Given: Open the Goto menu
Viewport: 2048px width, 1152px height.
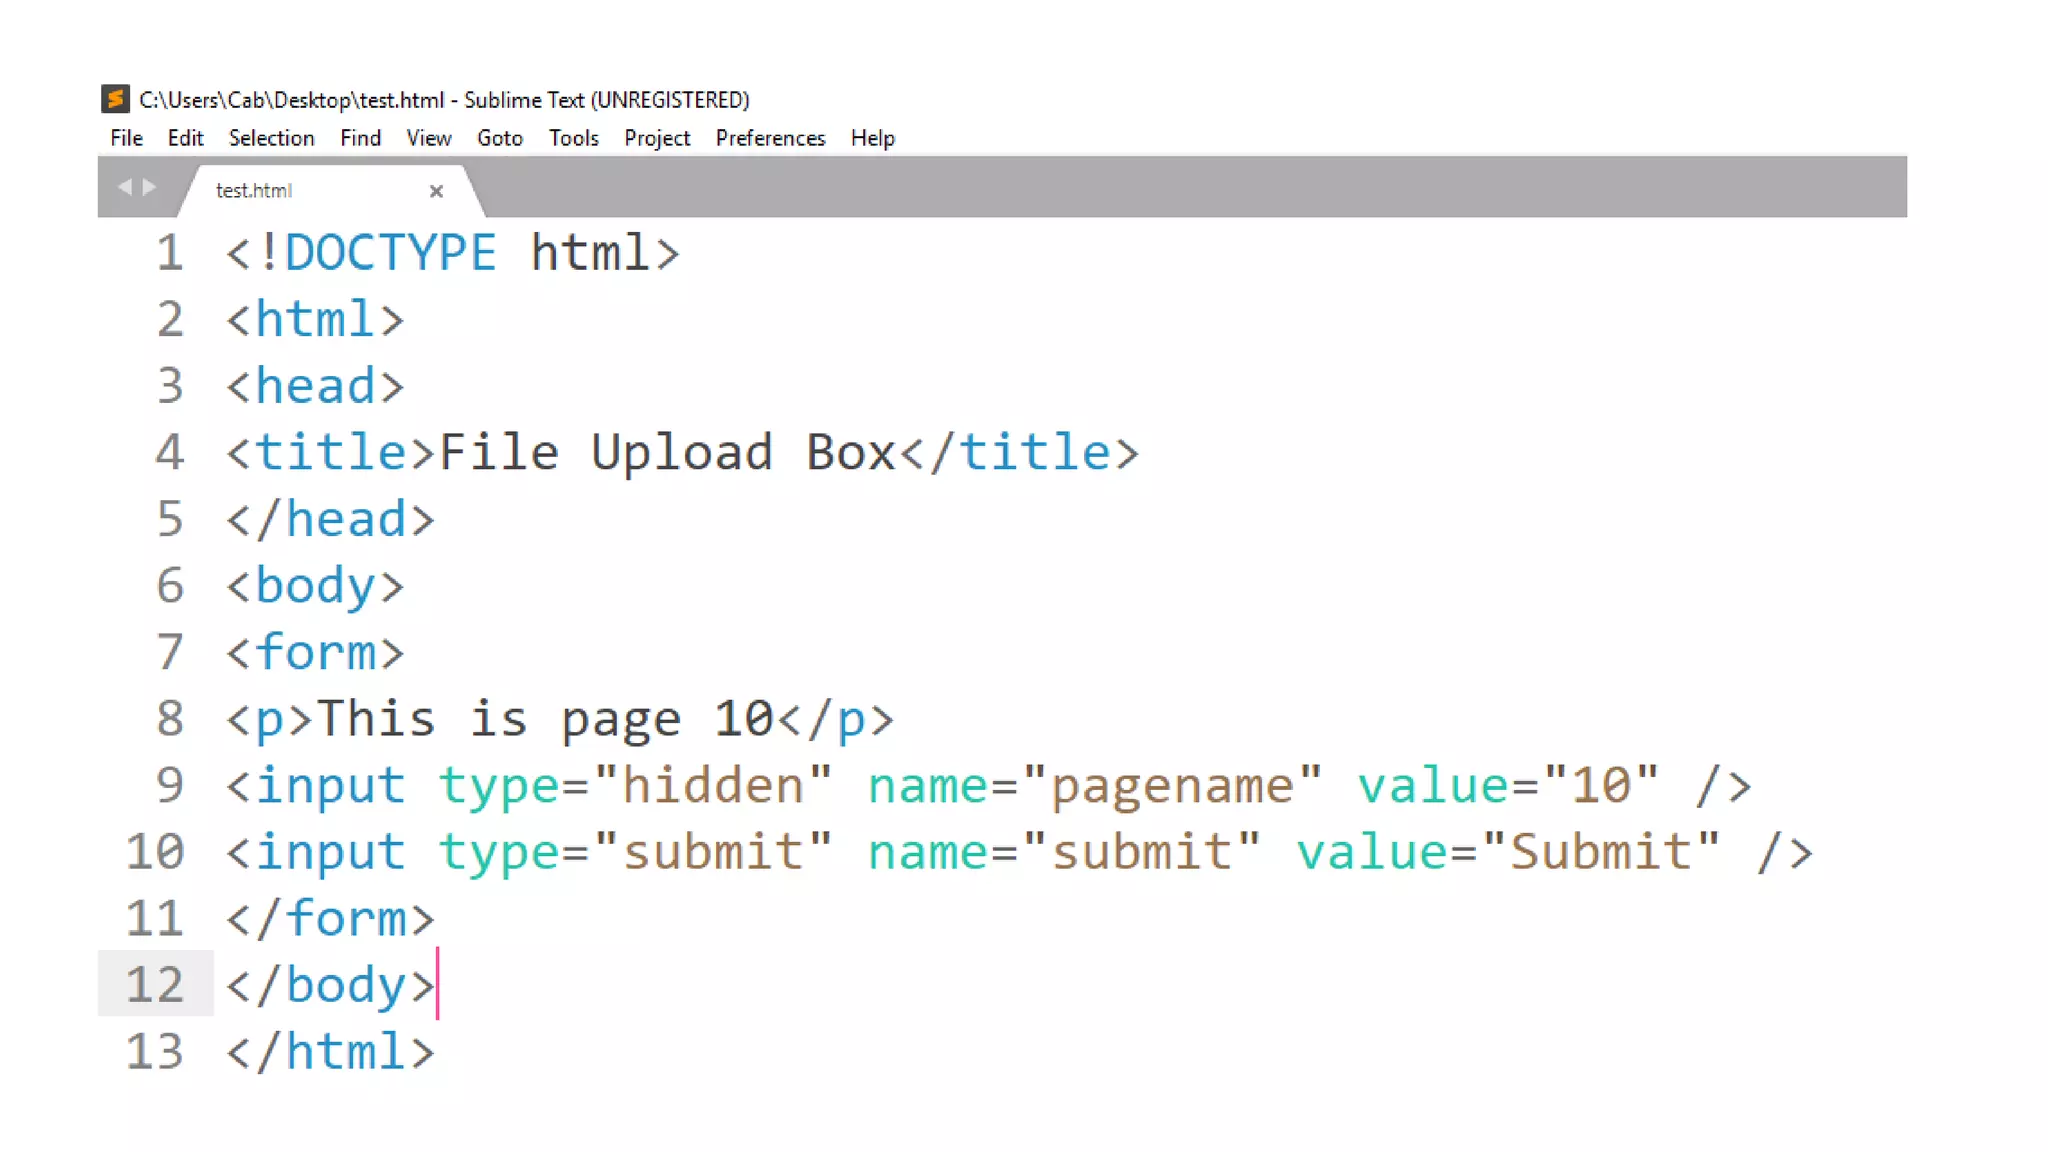Looking at the screenshot, I should point(500,138).
